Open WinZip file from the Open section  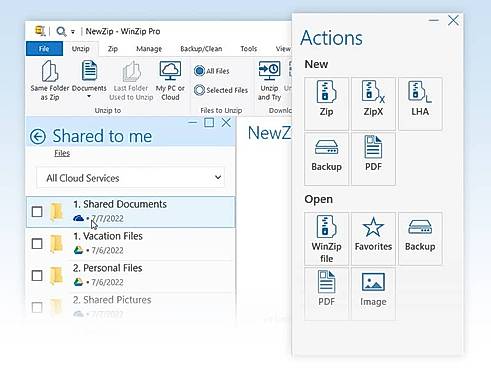(326, 239)
